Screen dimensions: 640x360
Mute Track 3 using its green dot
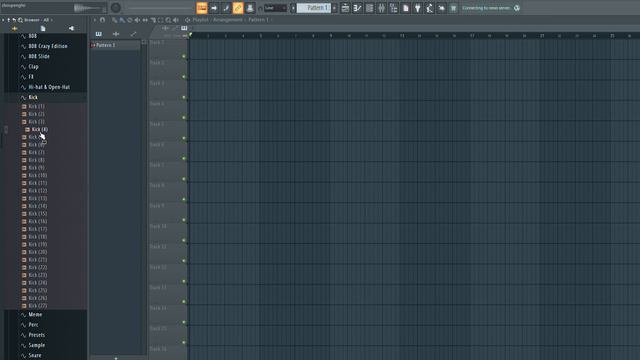pos(184,97)
